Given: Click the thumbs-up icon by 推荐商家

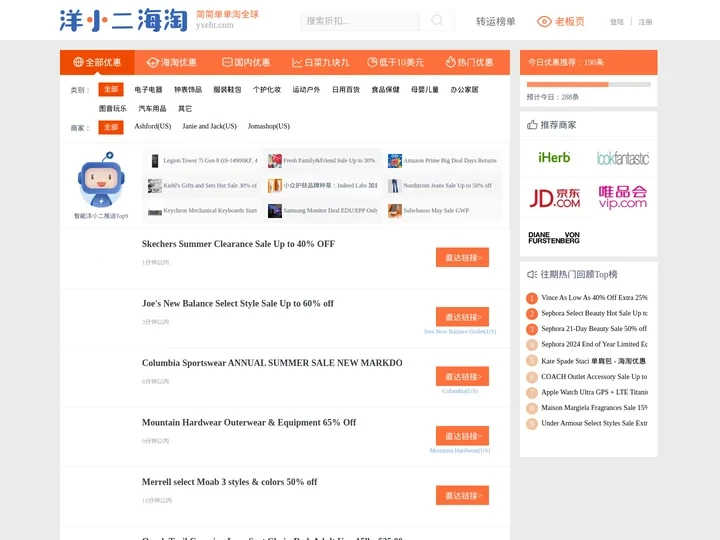Looking at the screenshot, I should tap(532, 124).
